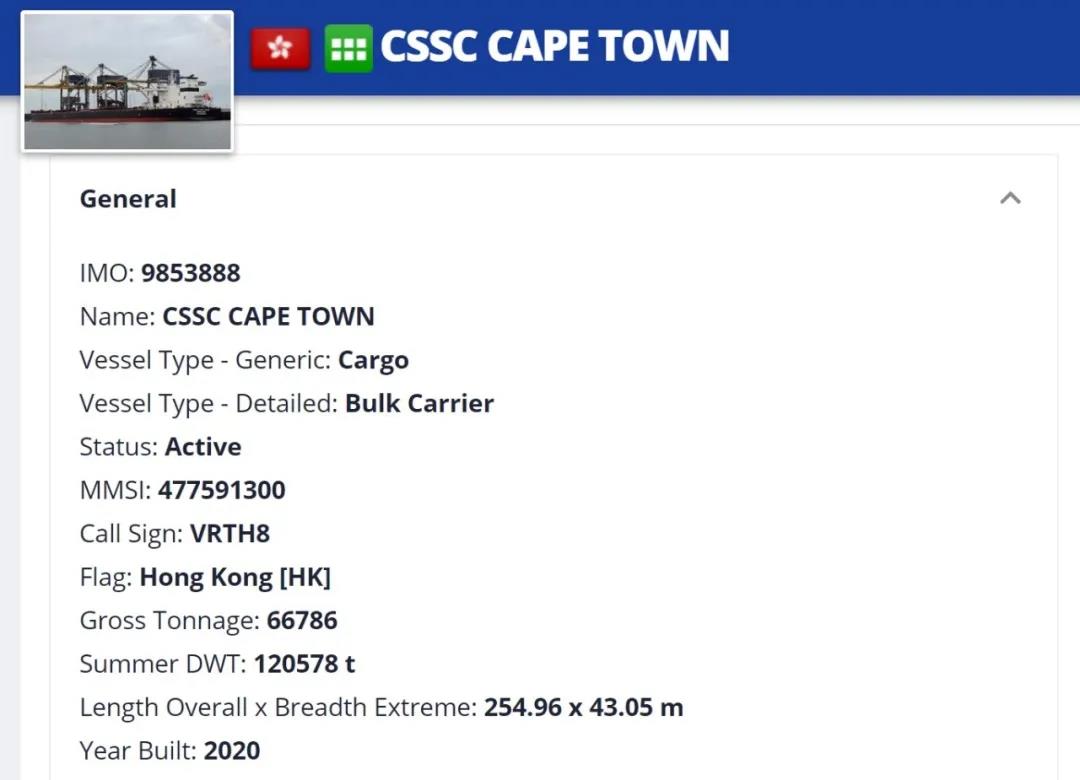The image size is (1080, 780).
Task: Collapse the General section chevron
Action: click(1010, 198)
